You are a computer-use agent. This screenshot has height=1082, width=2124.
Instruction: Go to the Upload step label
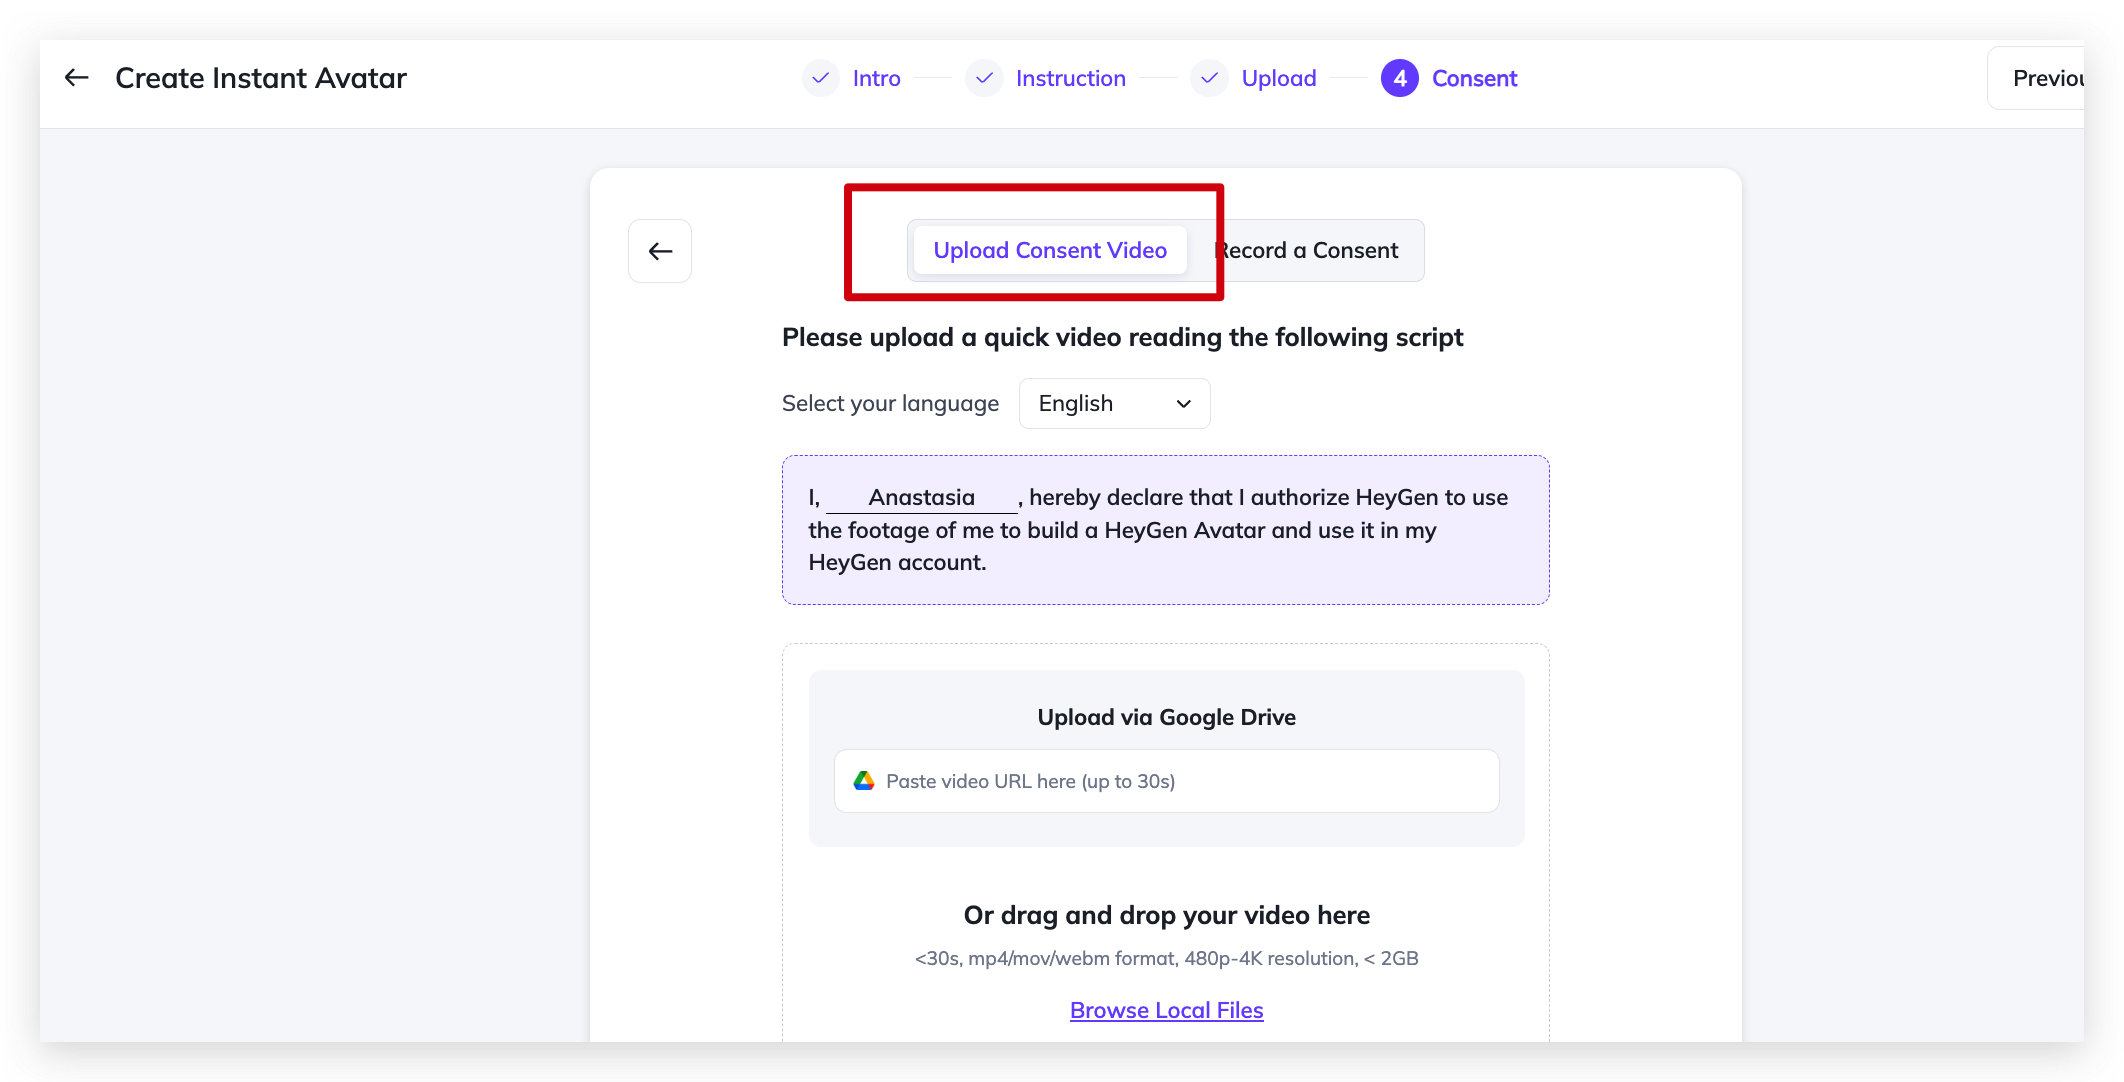tap(1278, 78)
